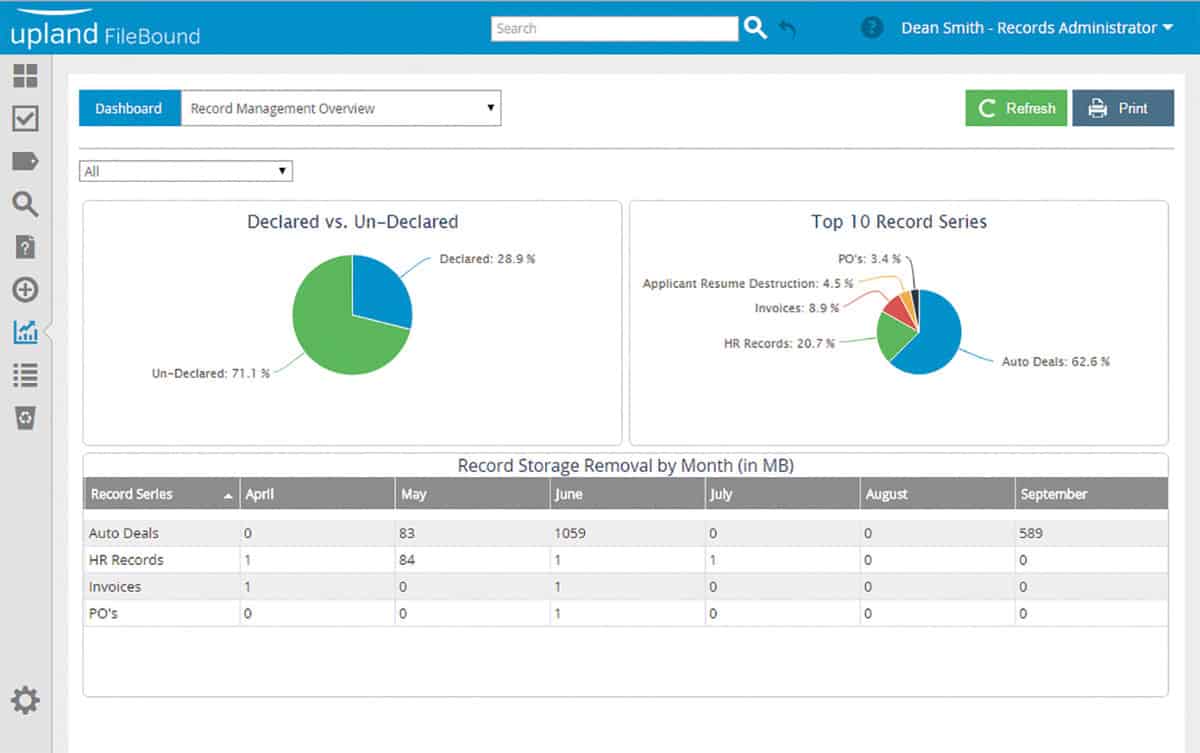Click the search magnifier in top bar

coord(755,28)
